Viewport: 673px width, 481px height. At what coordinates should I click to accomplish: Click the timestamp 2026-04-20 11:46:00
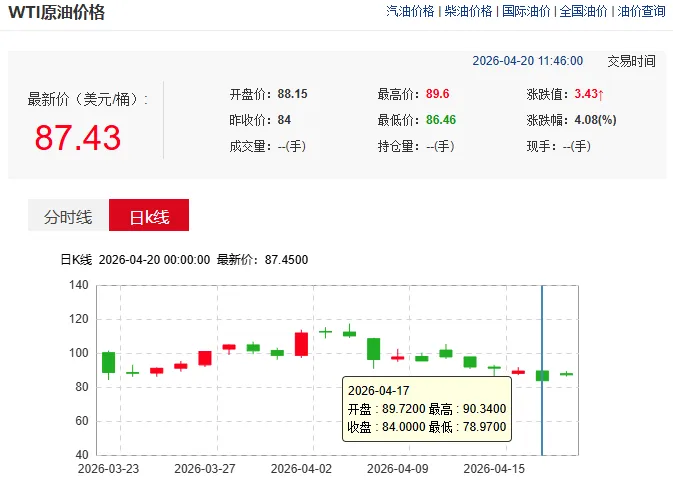click(527, 61)
